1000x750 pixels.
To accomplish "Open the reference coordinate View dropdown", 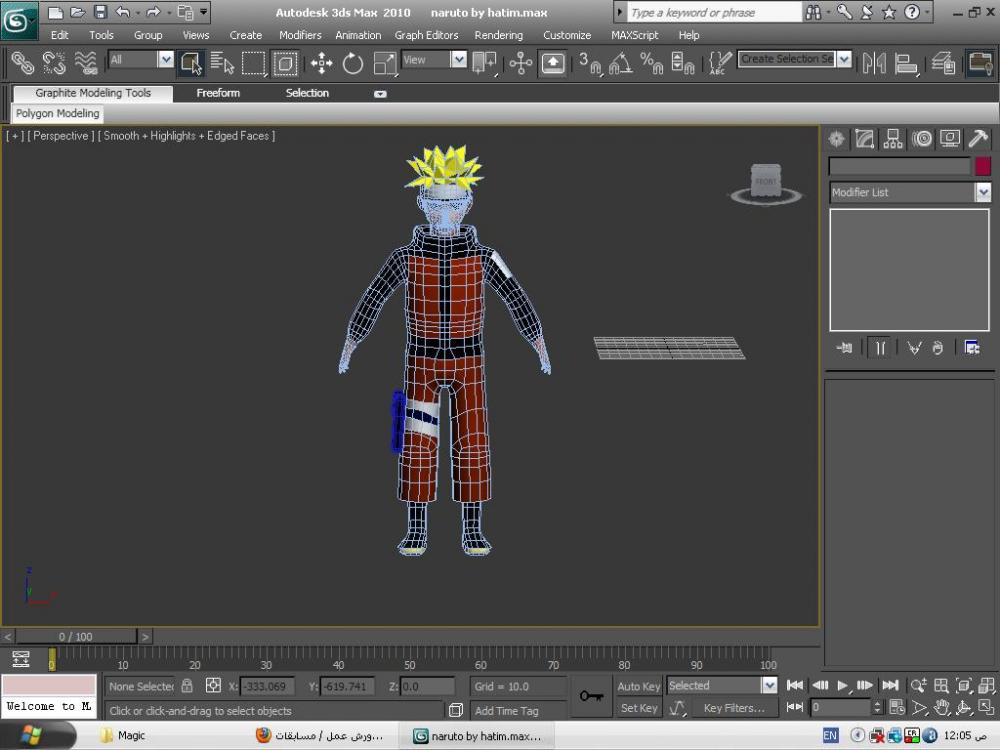I will click(459, 59).
